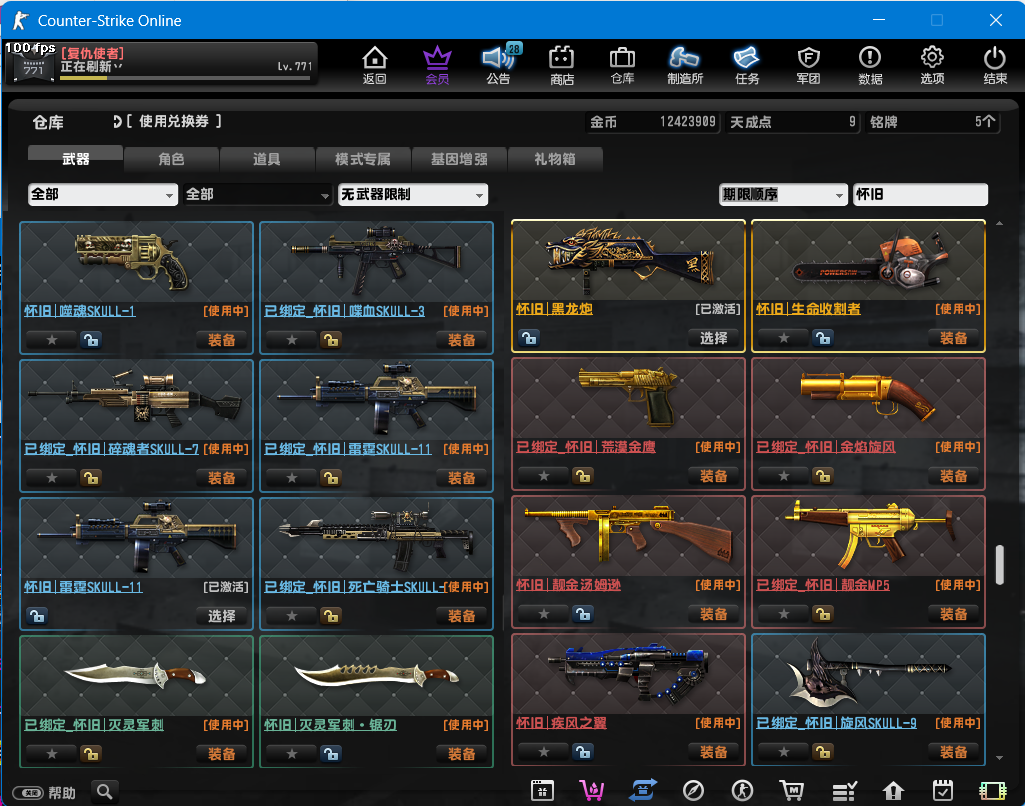Click the 铭牌 5个 counter

(933, 122)
